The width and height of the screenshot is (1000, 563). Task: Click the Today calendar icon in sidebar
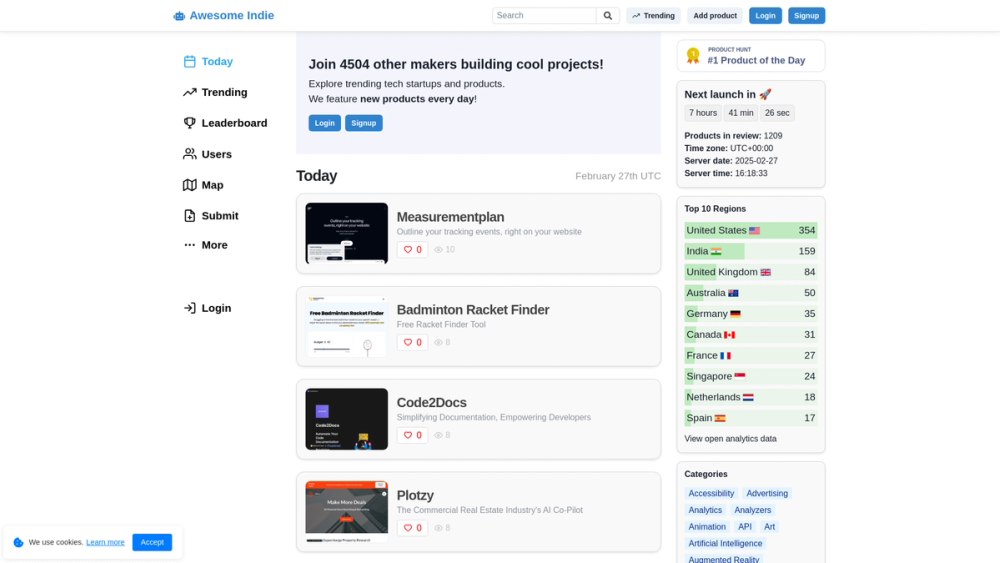tap(189, 61)
